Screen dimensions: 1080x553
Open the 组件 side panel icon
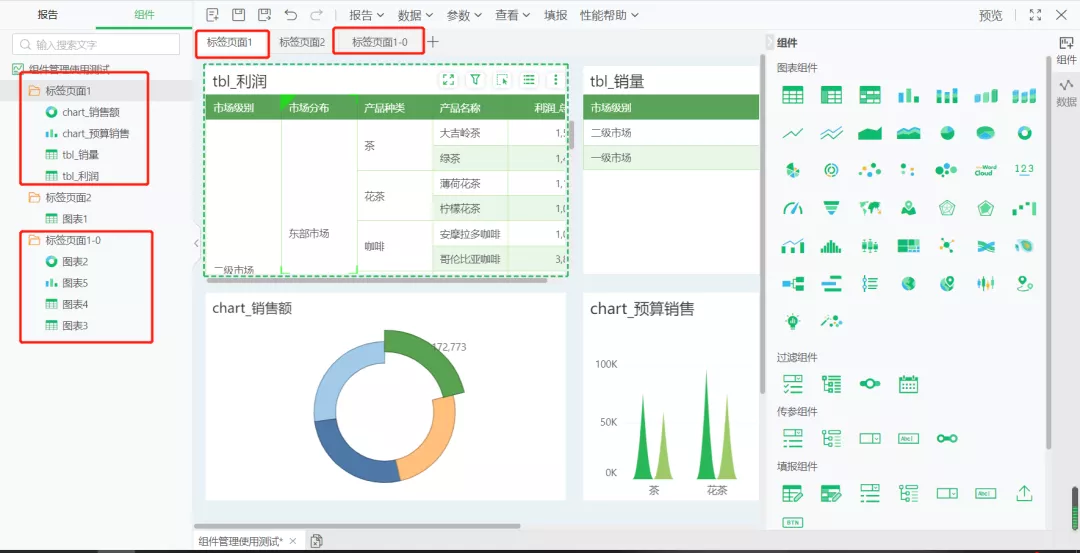point(1066,50)
